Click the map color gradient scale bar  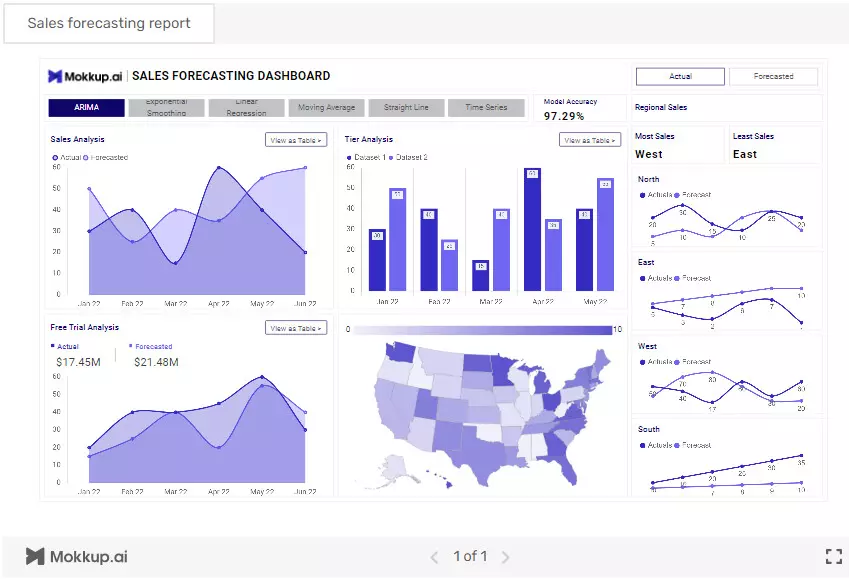(x=481, y=329)
